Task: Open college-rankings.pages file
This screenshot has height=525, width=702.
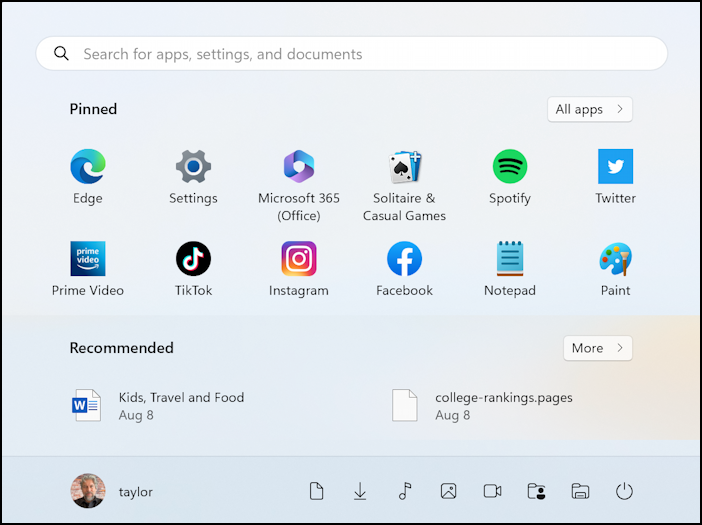Action: coord(482,405)
